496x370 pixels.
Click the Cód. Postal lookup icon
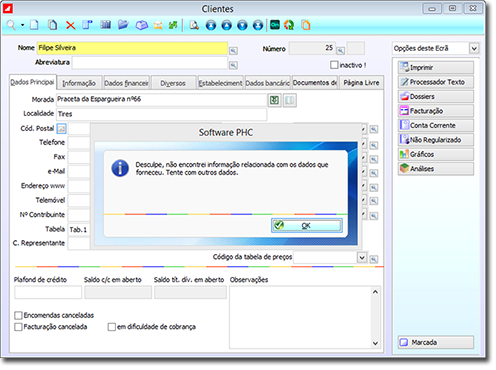click(x=62, y=128)
